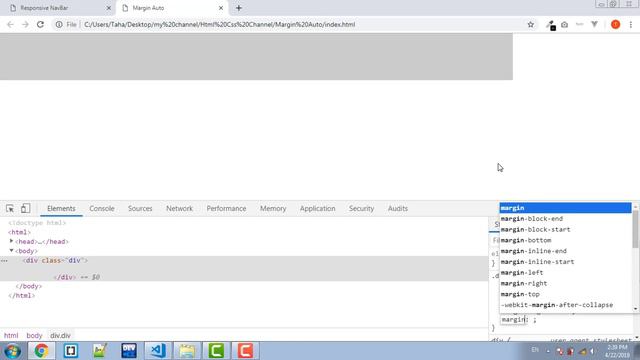Viewport: 640px width, 360px height.
Task: Choose margin-bottom suggestion
Action: point(565,240)
